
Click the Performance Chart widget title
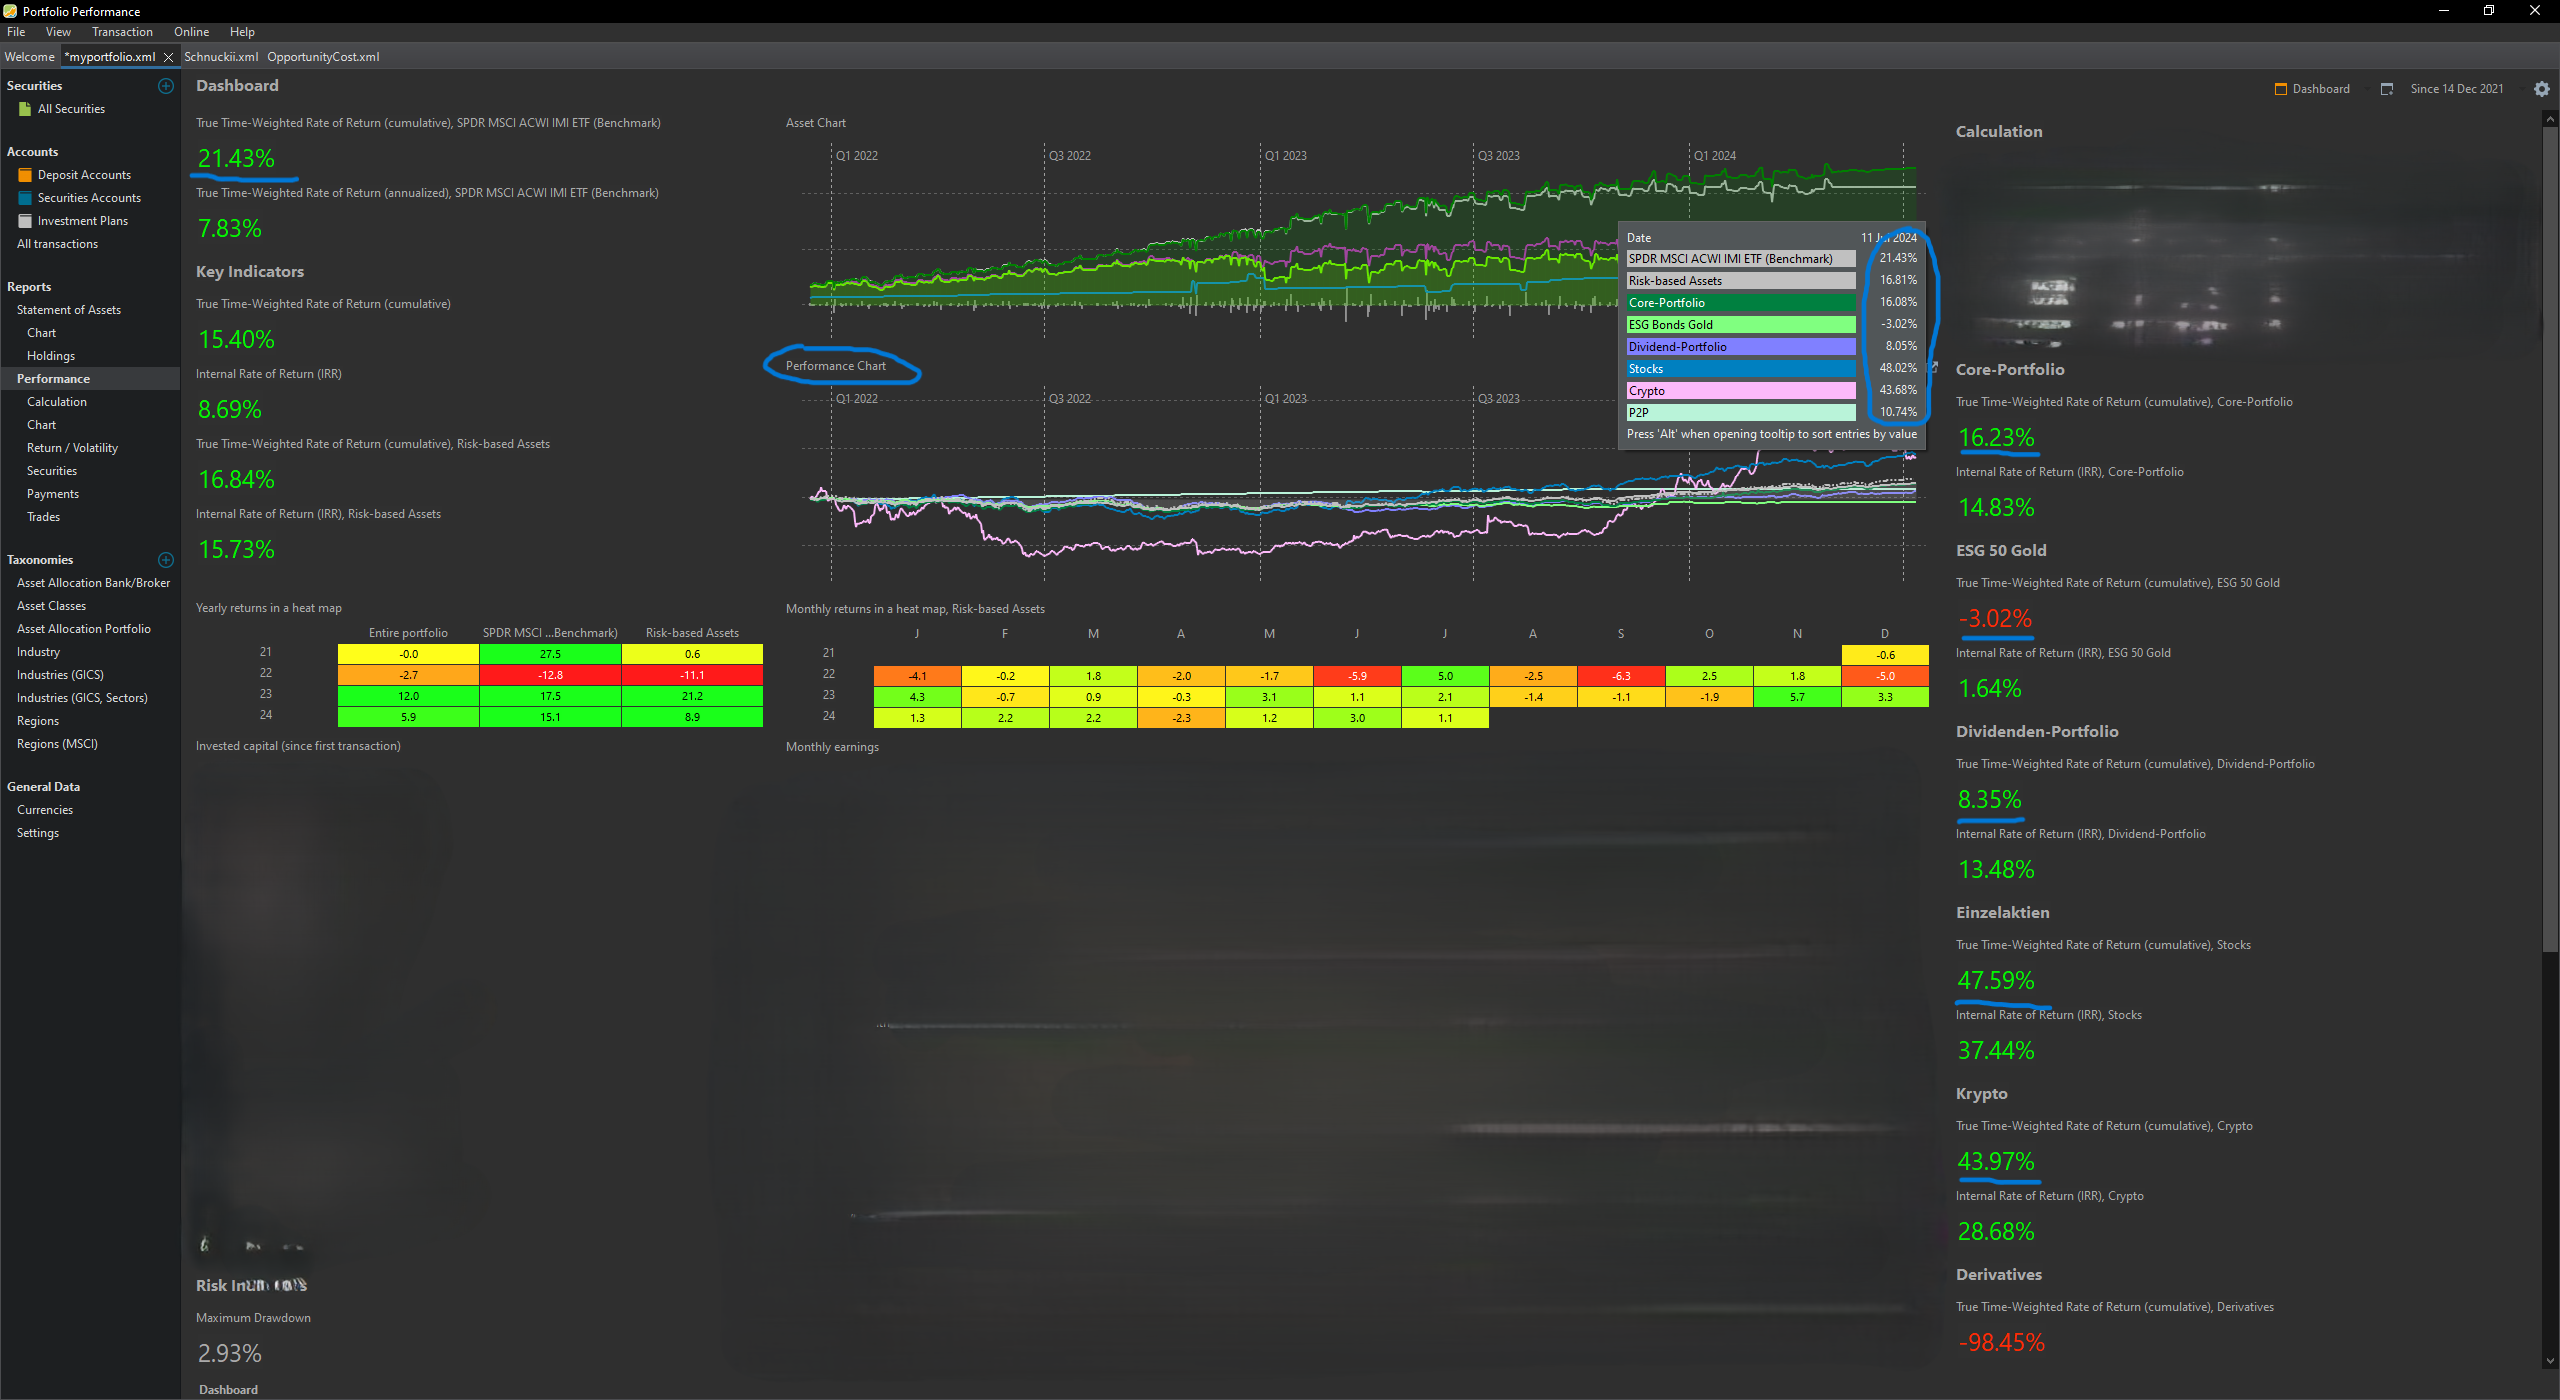point(836,366)
